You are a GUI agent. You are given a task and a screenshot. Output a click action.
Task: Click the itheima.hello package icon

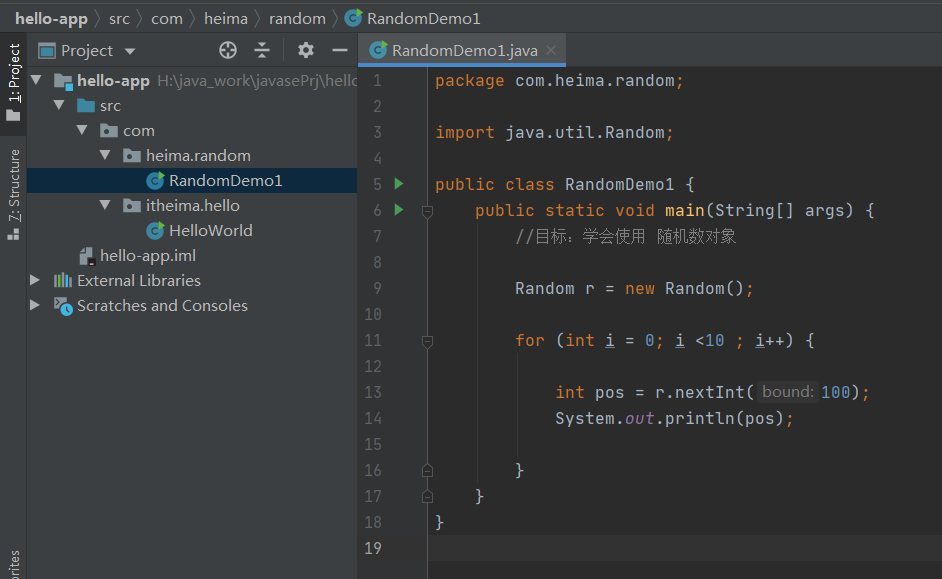click(x=132, y=205)
